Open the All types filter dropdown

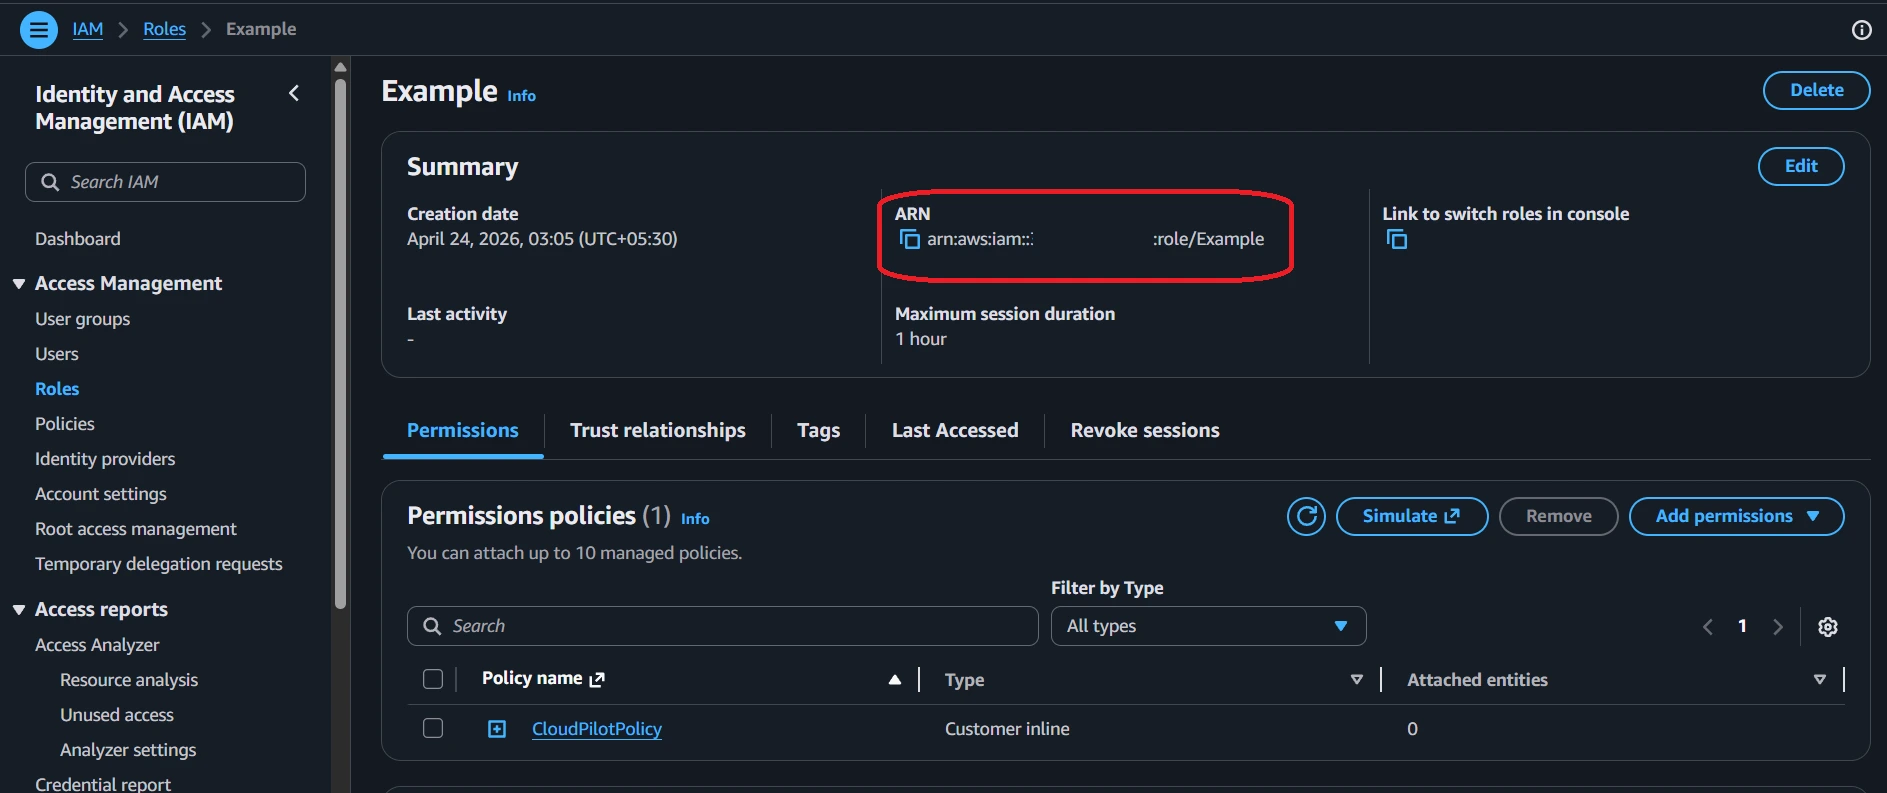[1208, 626]
